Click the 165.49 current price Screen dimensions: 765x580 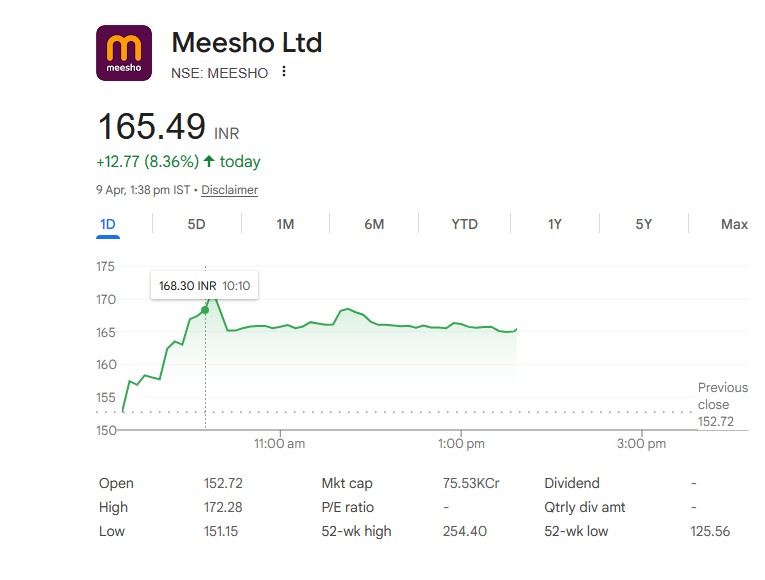coord(151,128)
